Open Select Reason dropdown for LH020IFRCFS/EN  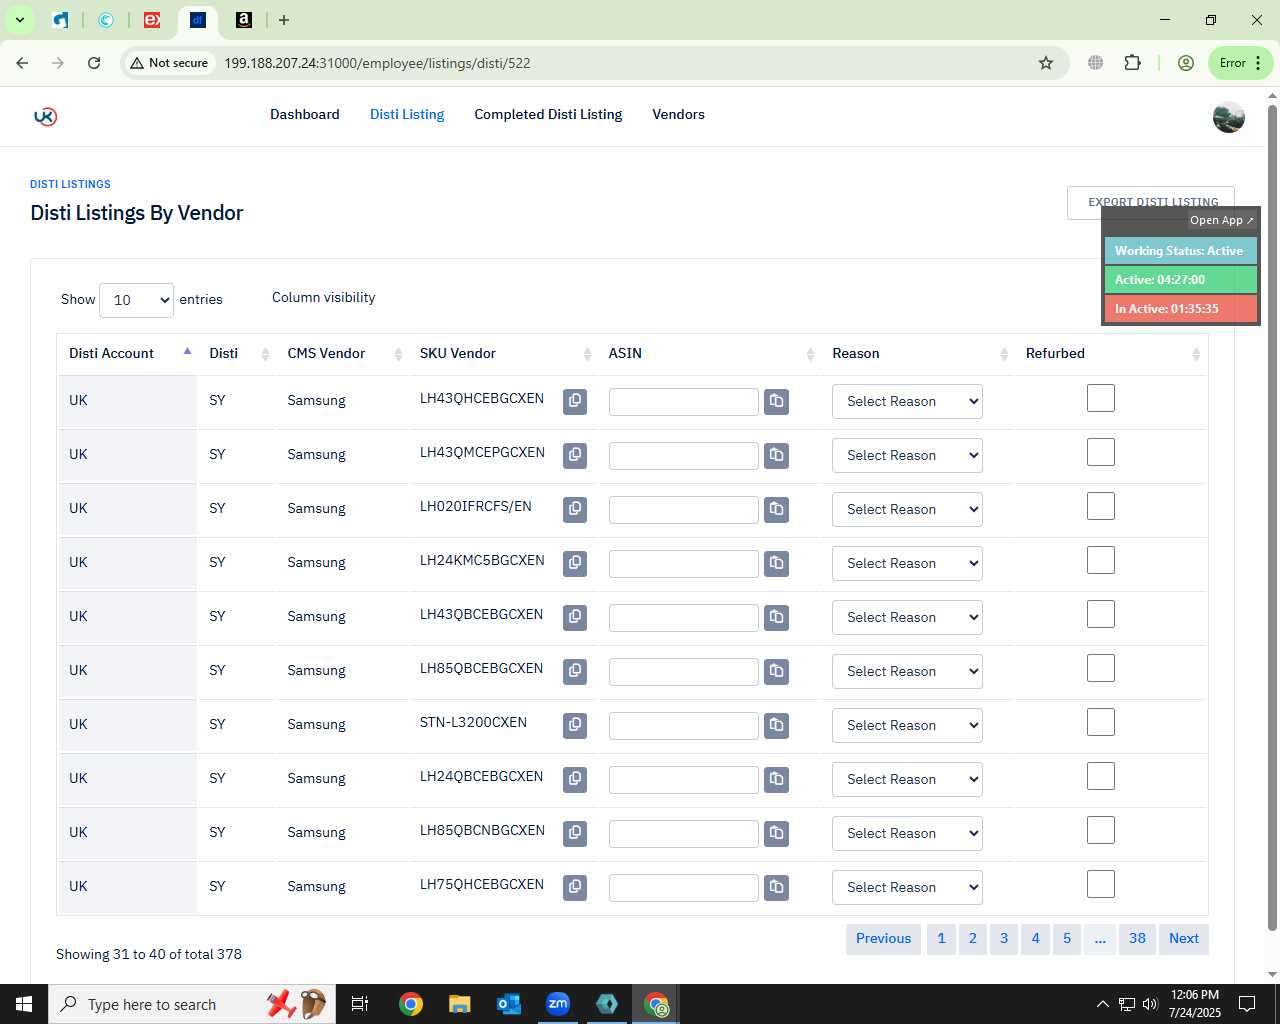(907, 509)
